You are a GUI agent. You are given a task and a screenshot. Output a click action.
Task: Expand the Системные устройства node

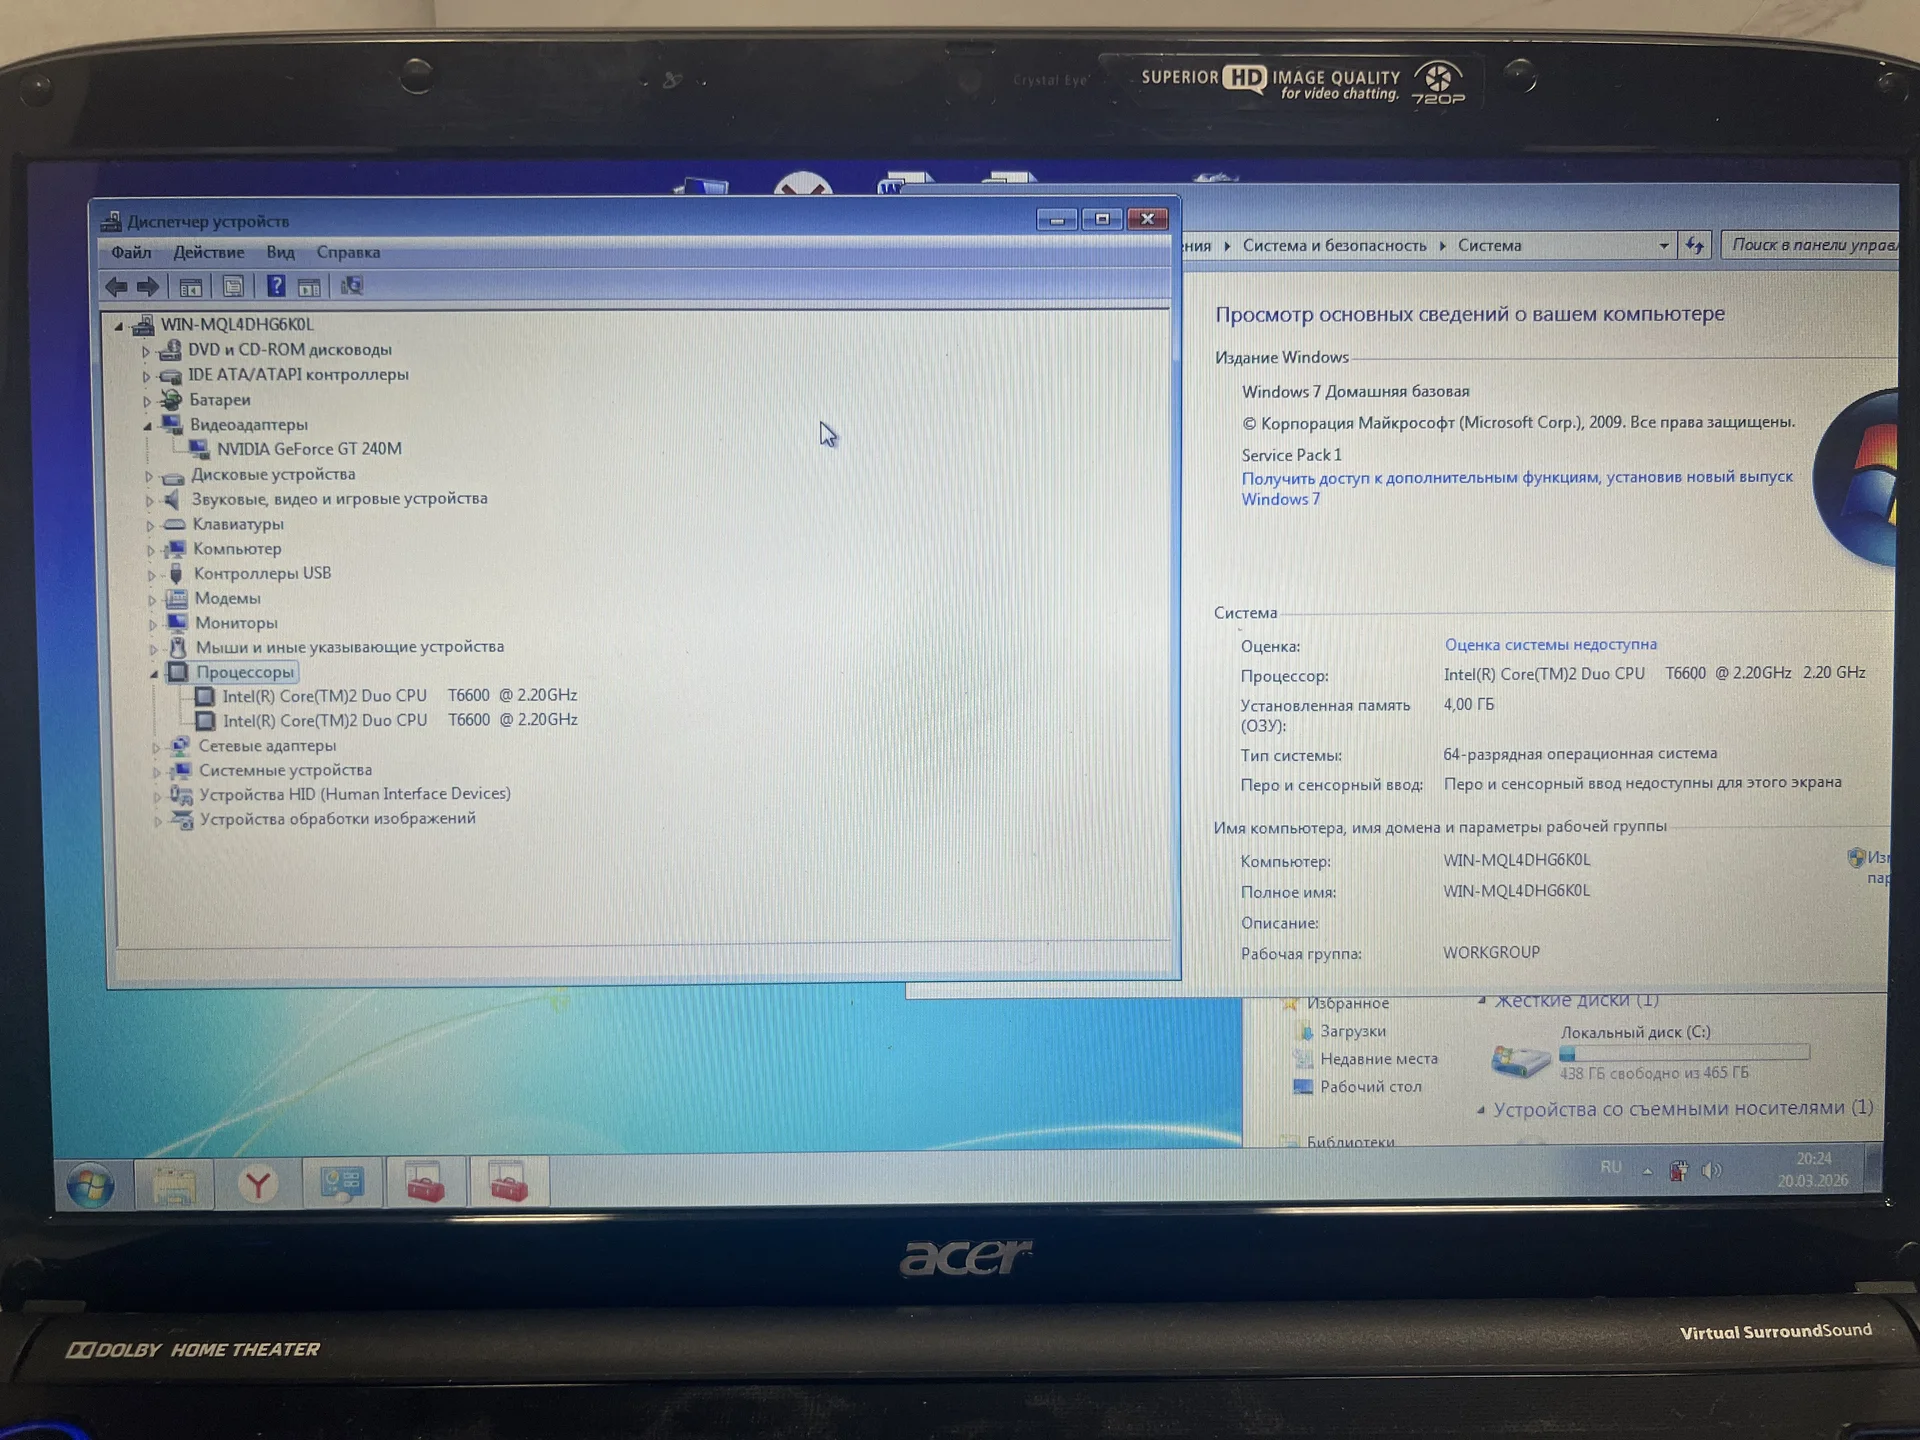tap(157, 772)
